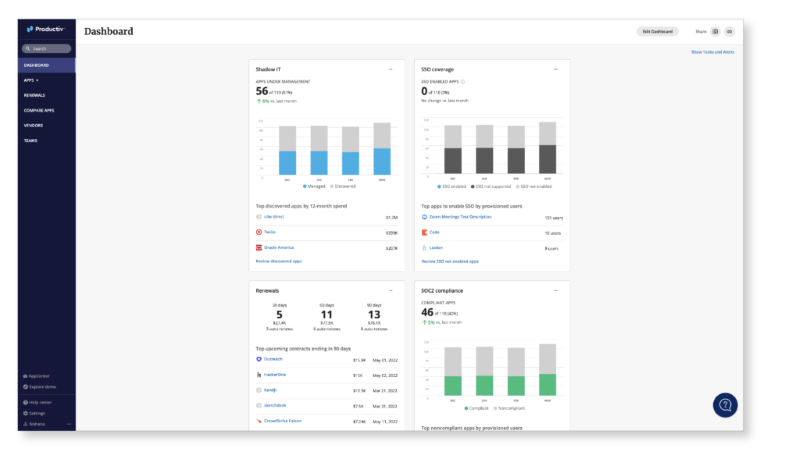
Task: Select the 60 days renewals count
Action: pos(327,315)
